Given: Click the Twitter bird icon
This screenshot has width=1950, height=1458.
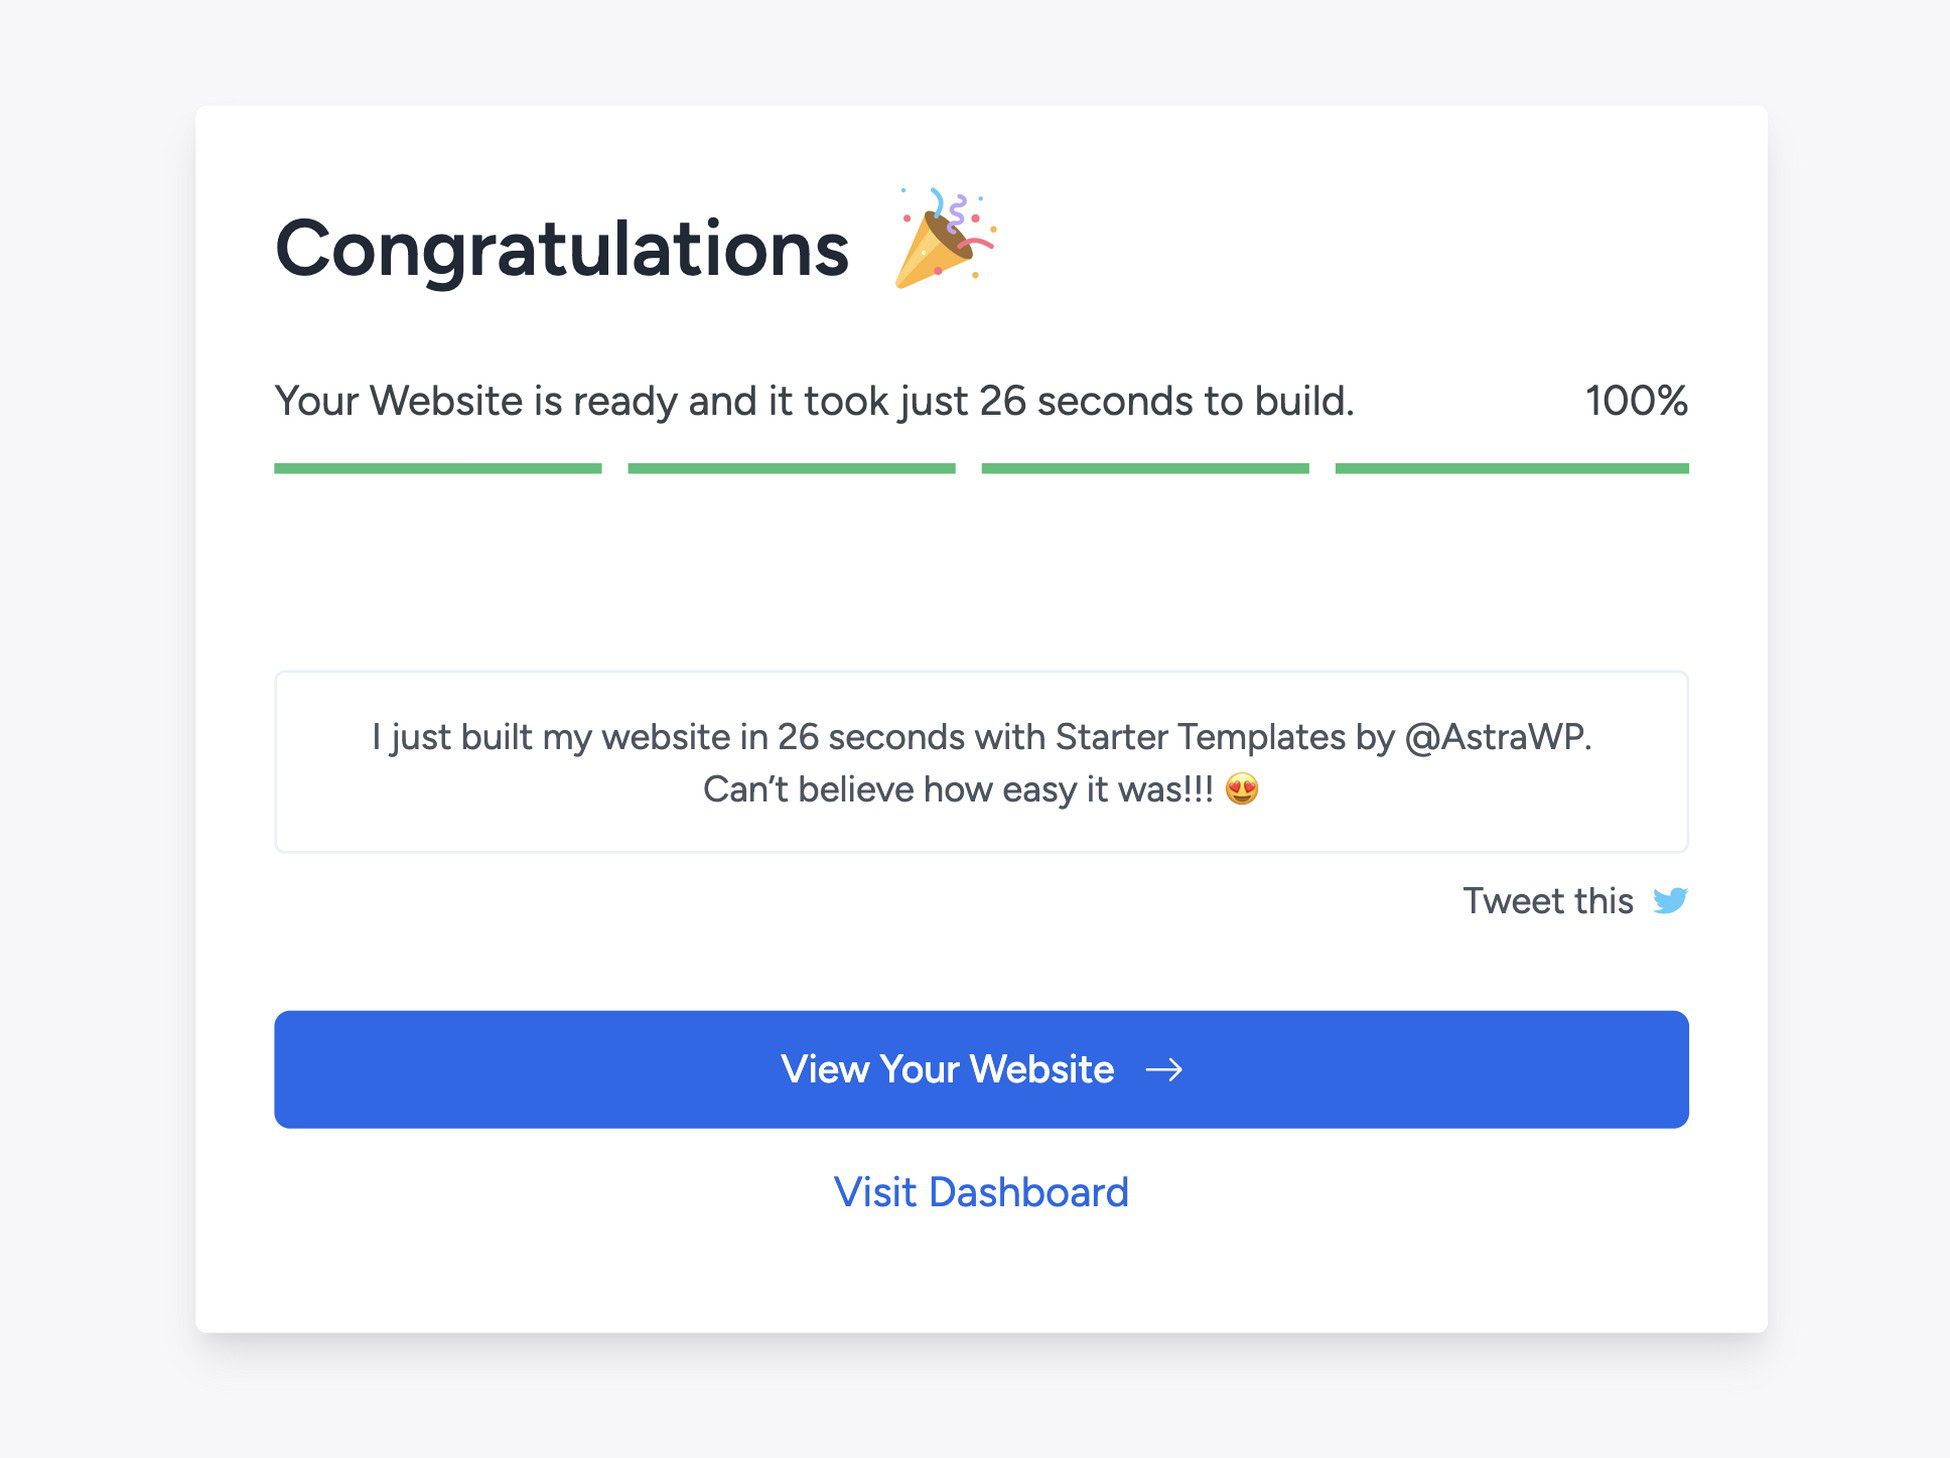Looking at the screenshot, I should 1670,900.
